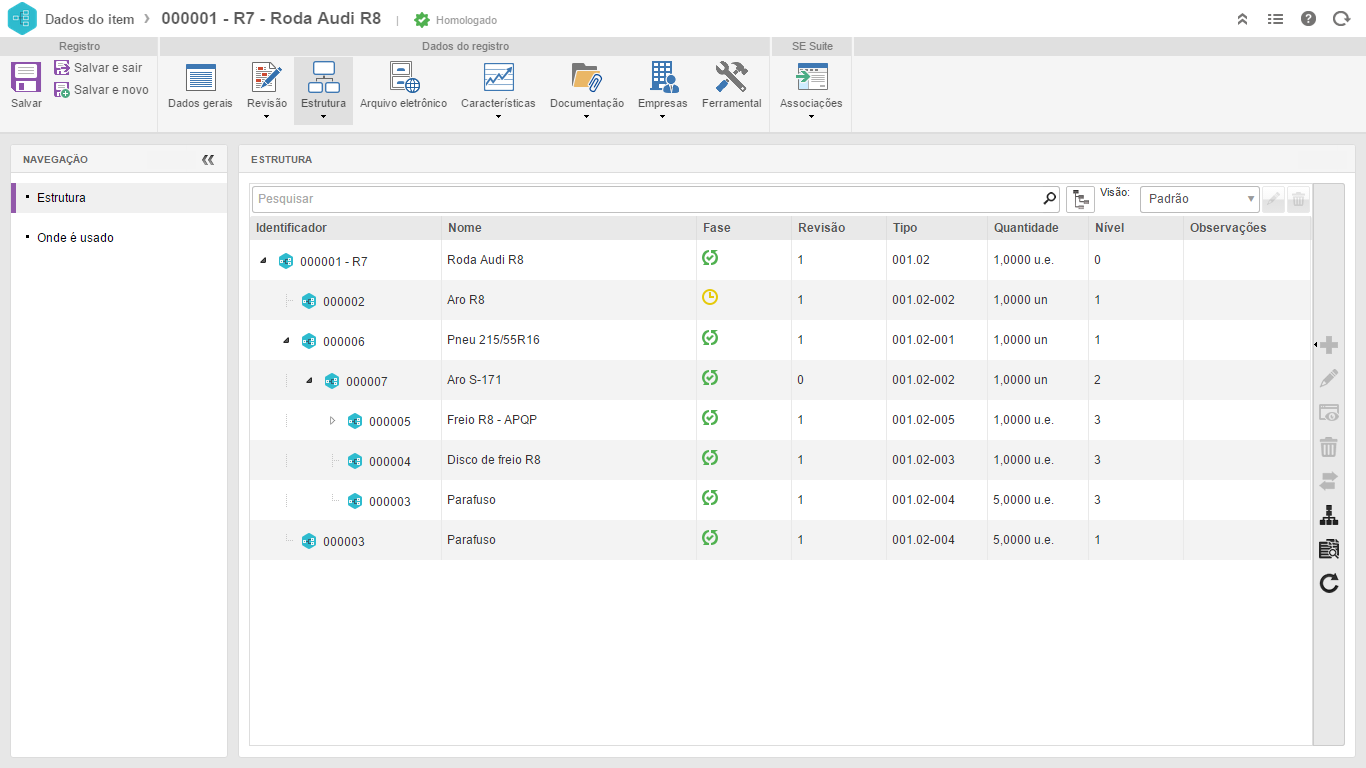
Task: Click the Salvar floppy disk icon
Action: tap(26, 78)
